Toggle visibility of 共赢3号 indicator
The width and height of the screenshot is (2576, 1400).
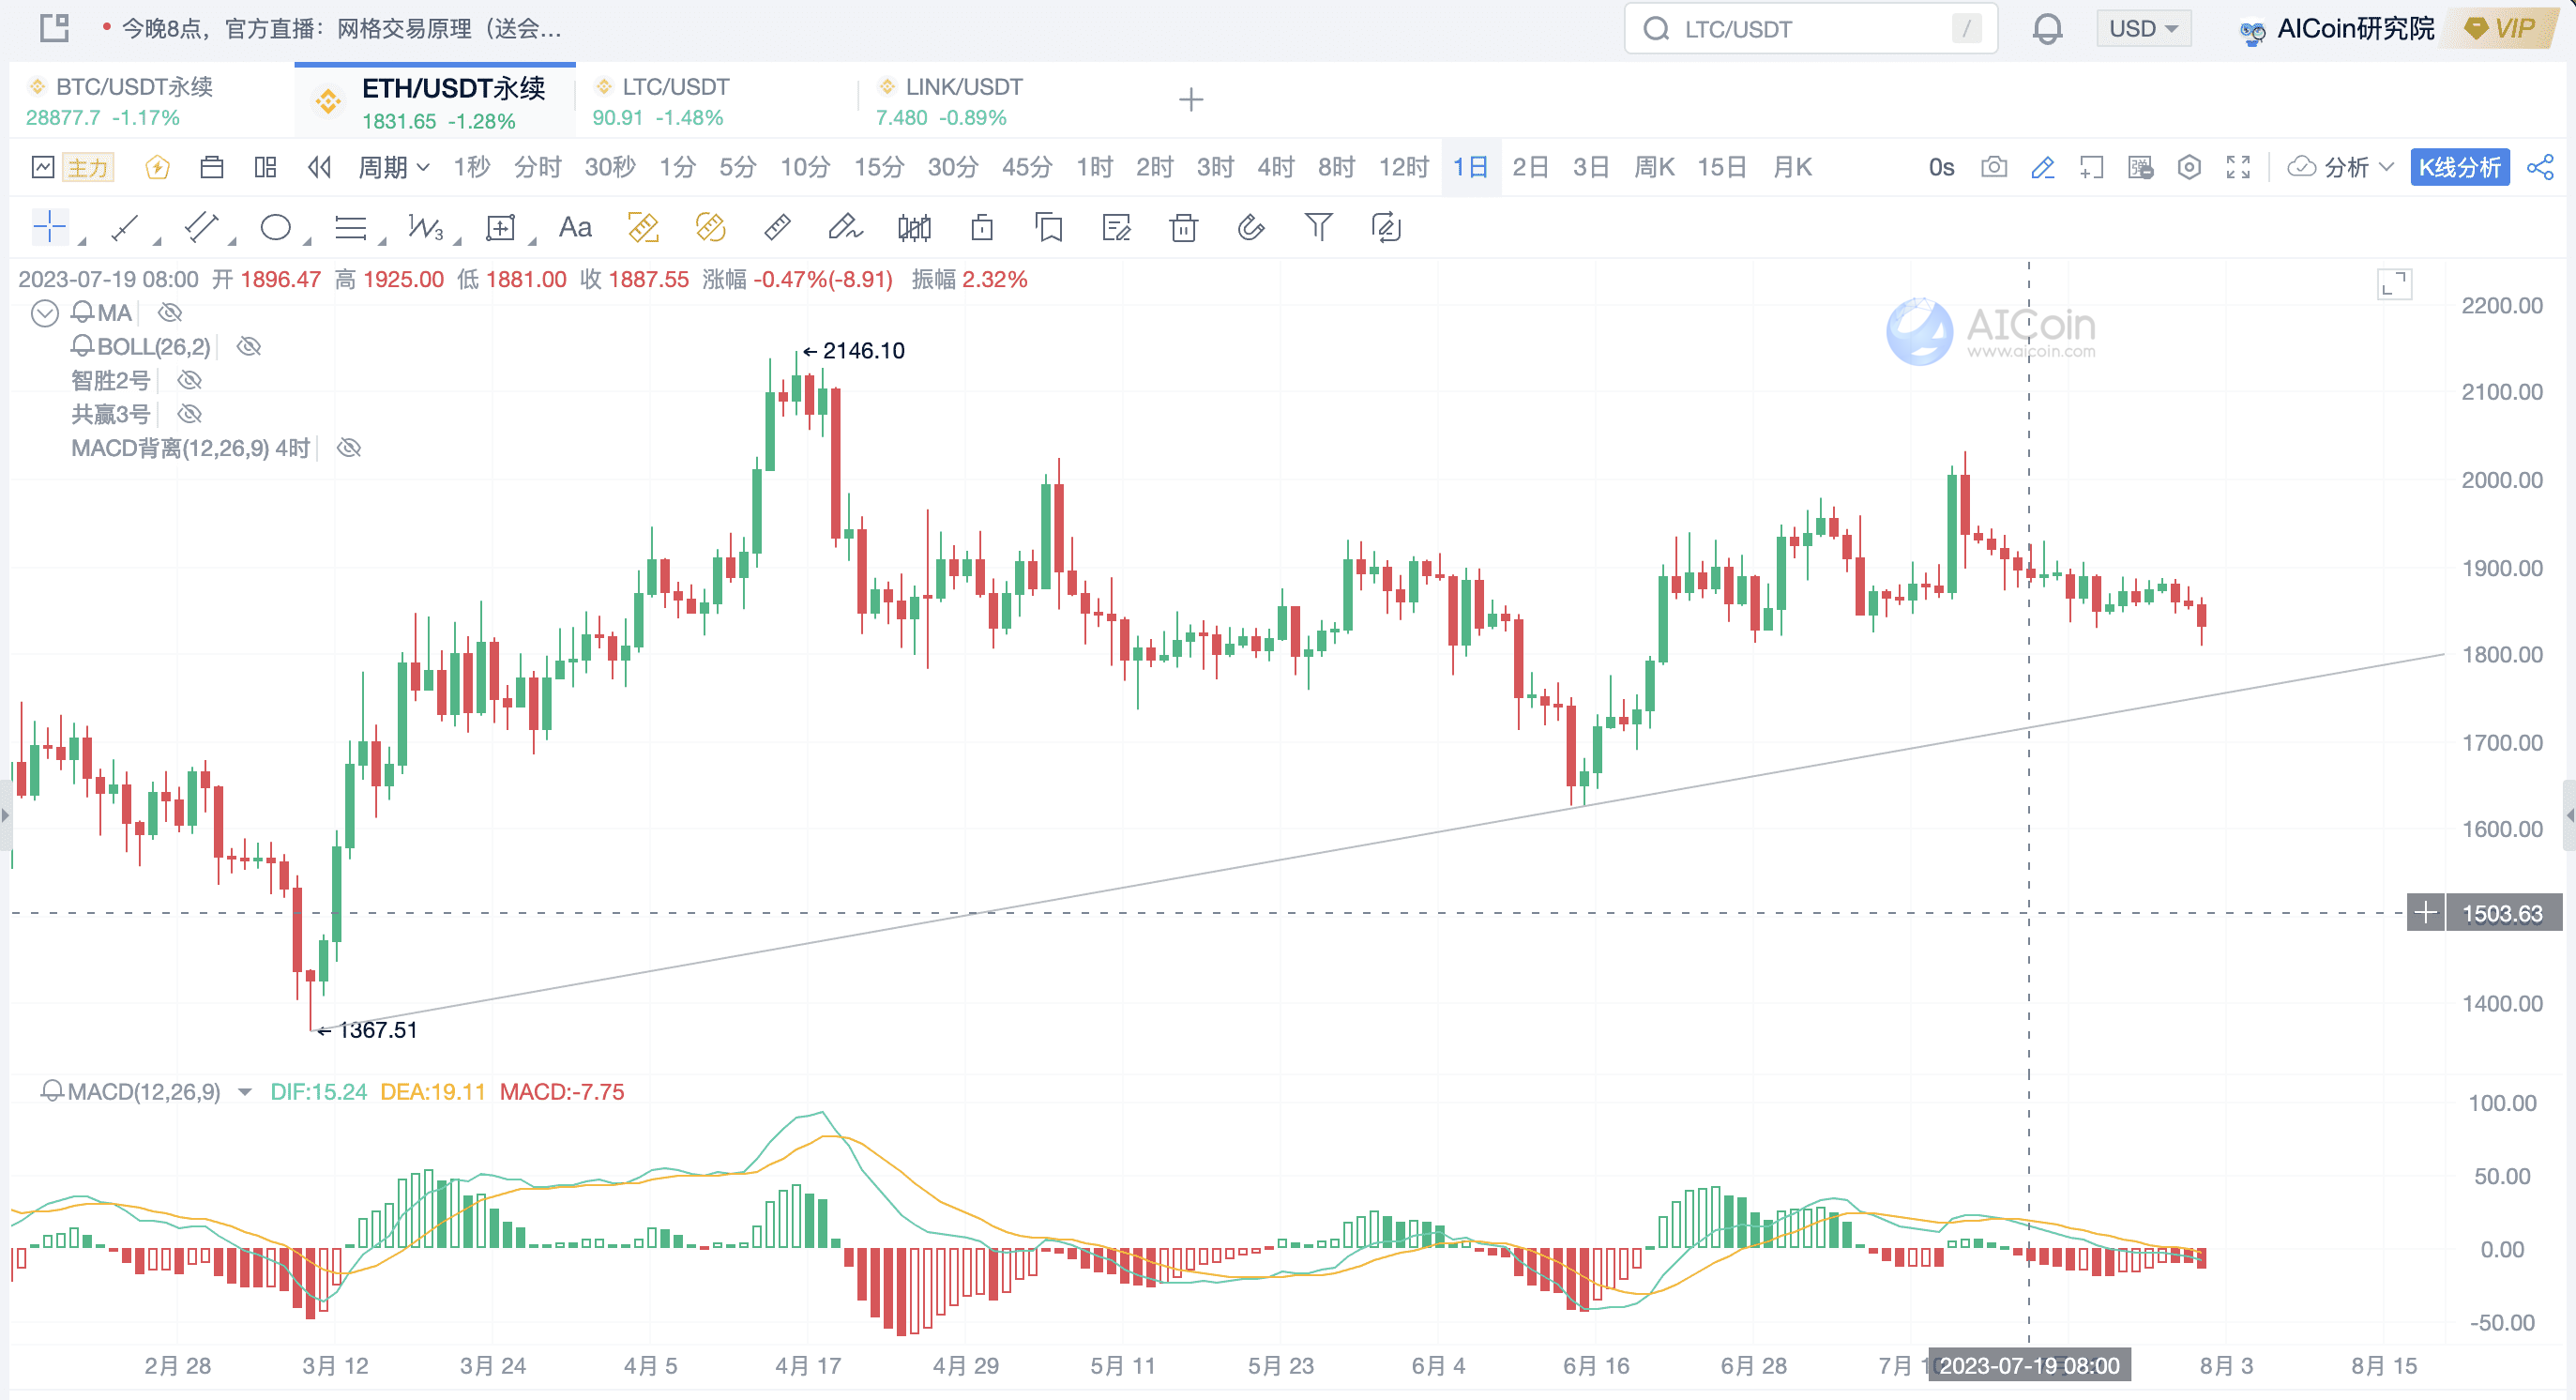pos(189,414)
